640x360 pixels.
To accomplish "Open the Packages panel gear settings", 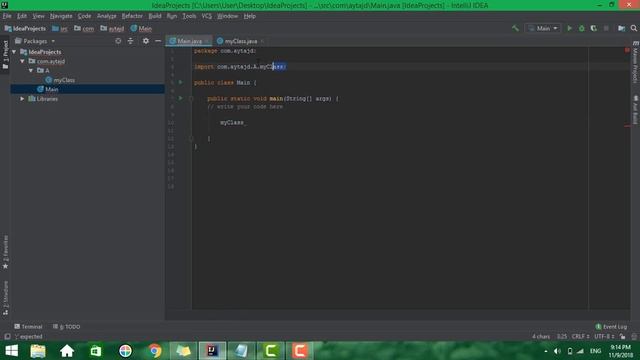I will [x=146, y=41].
